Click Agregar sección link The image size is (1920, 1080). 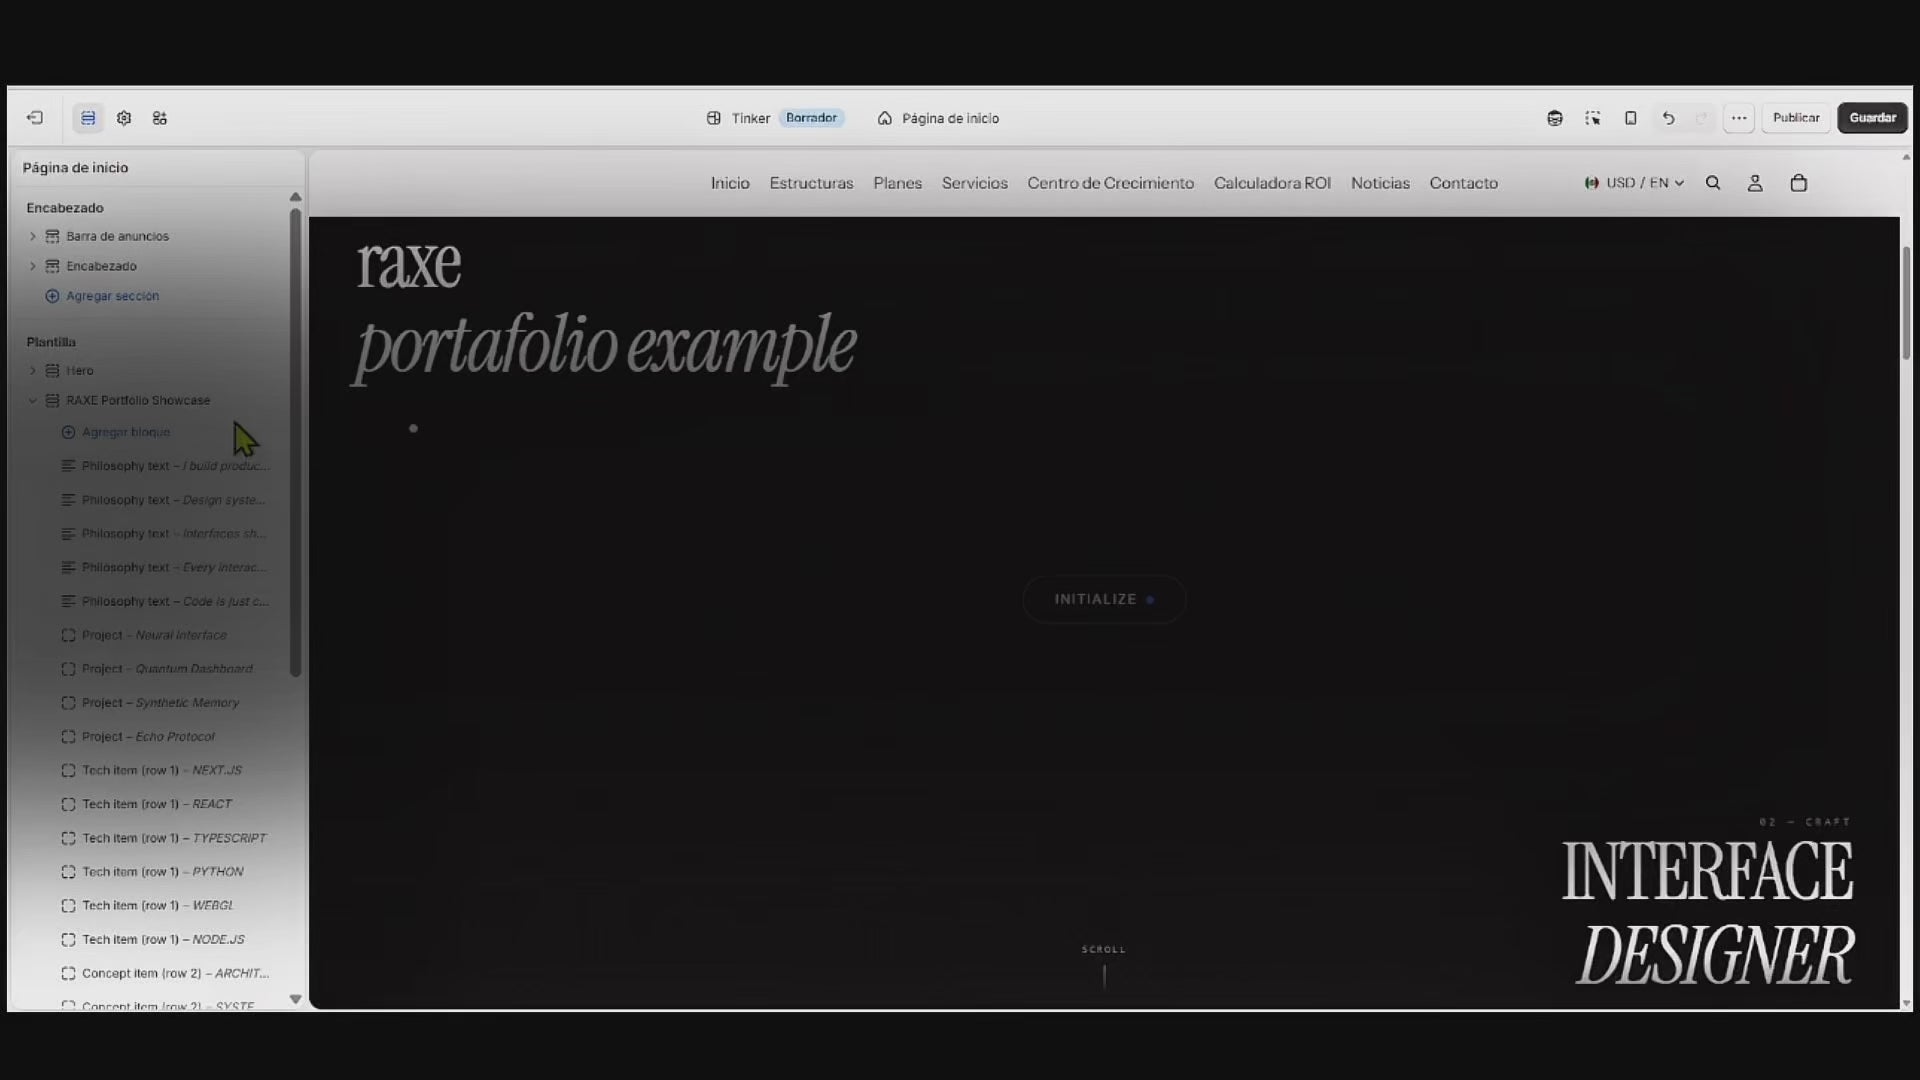pyautogui.click(x=112, y=296)
